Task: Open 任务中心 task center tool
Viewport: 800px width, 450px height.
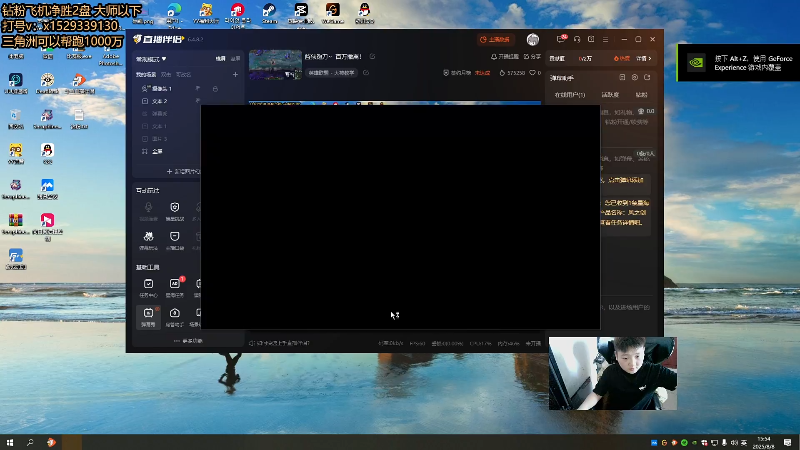Action: [148, 287]
